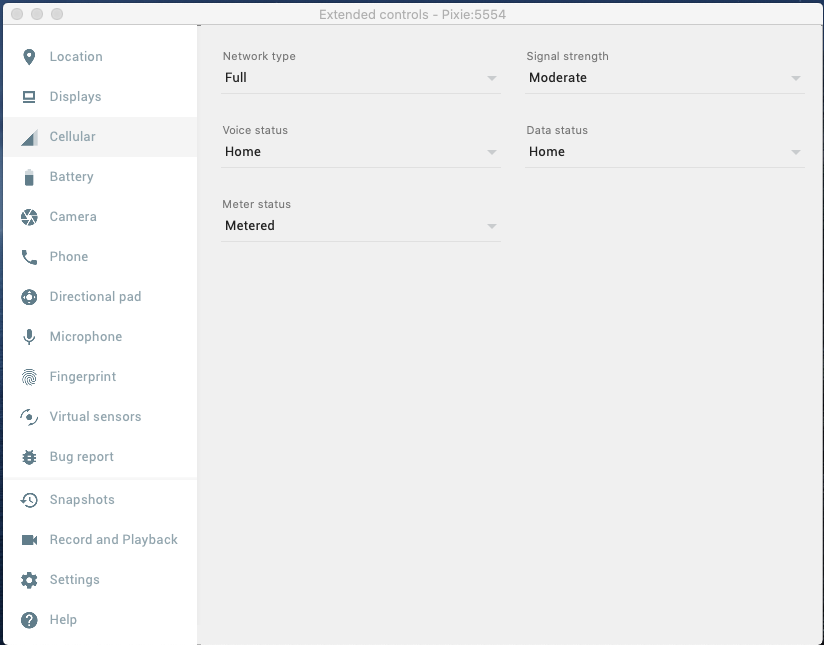Open Camera via its shutter icon
The image size is (824, 645).
(x=29, y=217)
